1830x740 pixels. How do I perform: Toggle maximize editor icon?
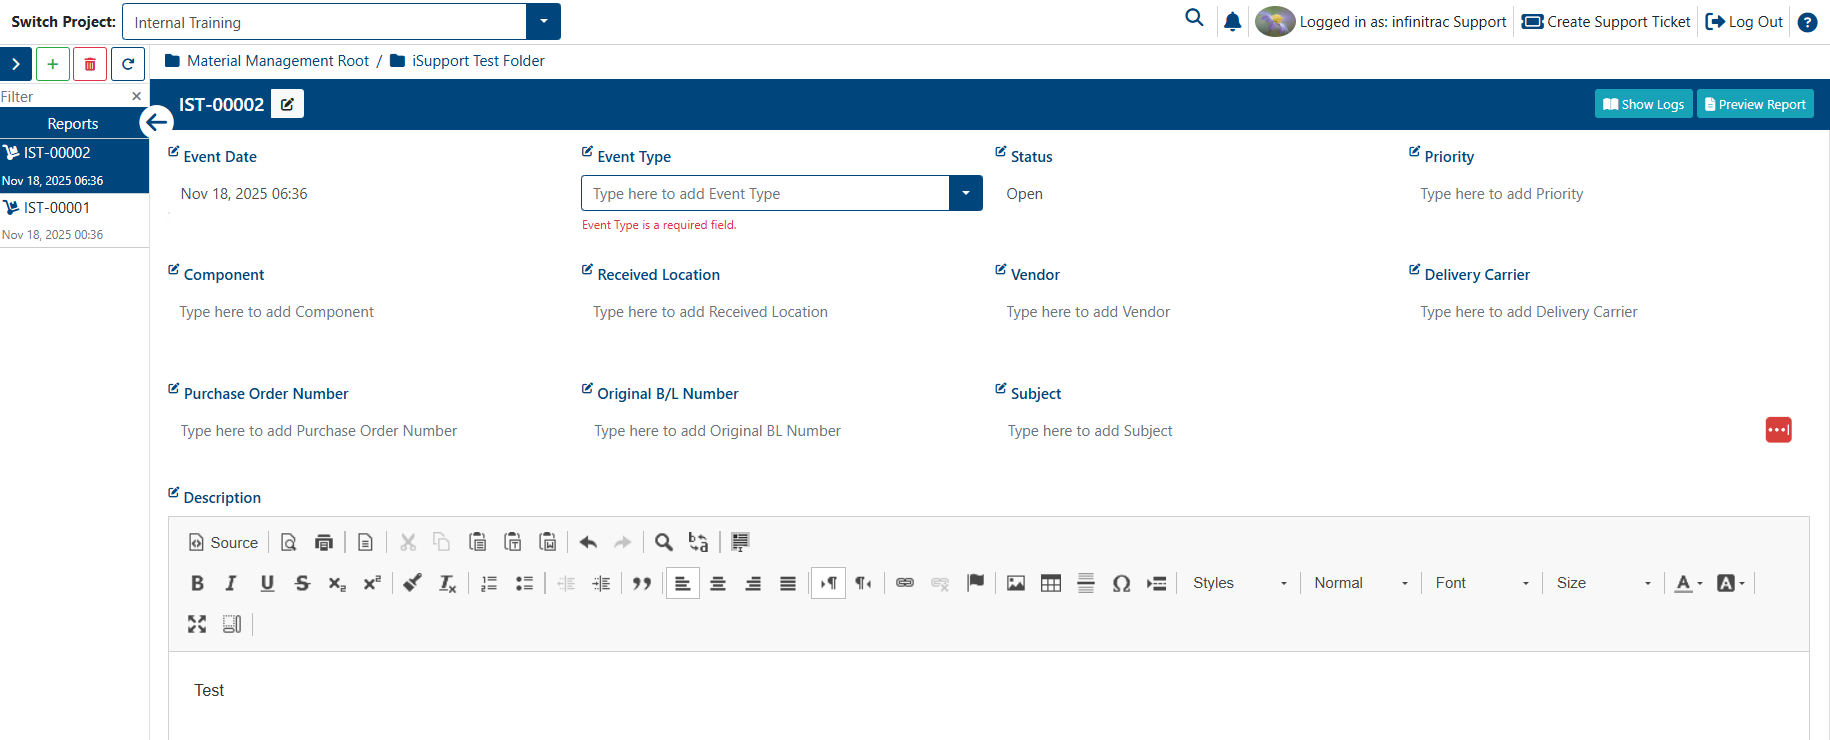point(197,624)
